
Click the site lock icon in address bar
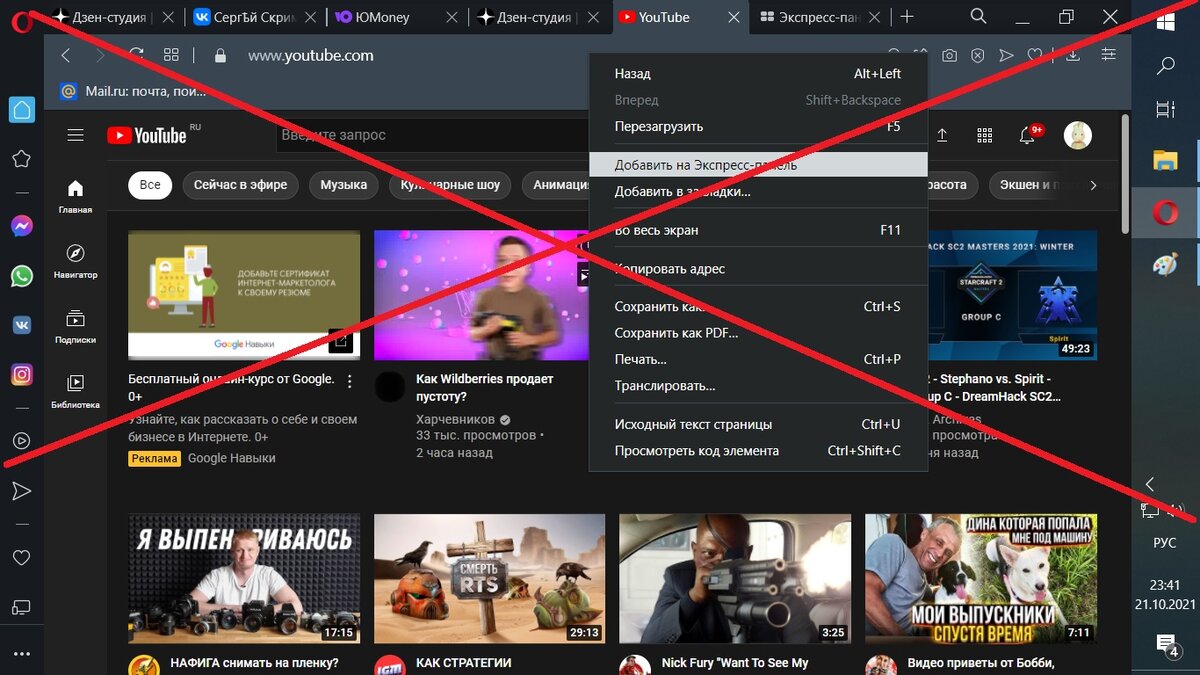(x=221, y=56)
